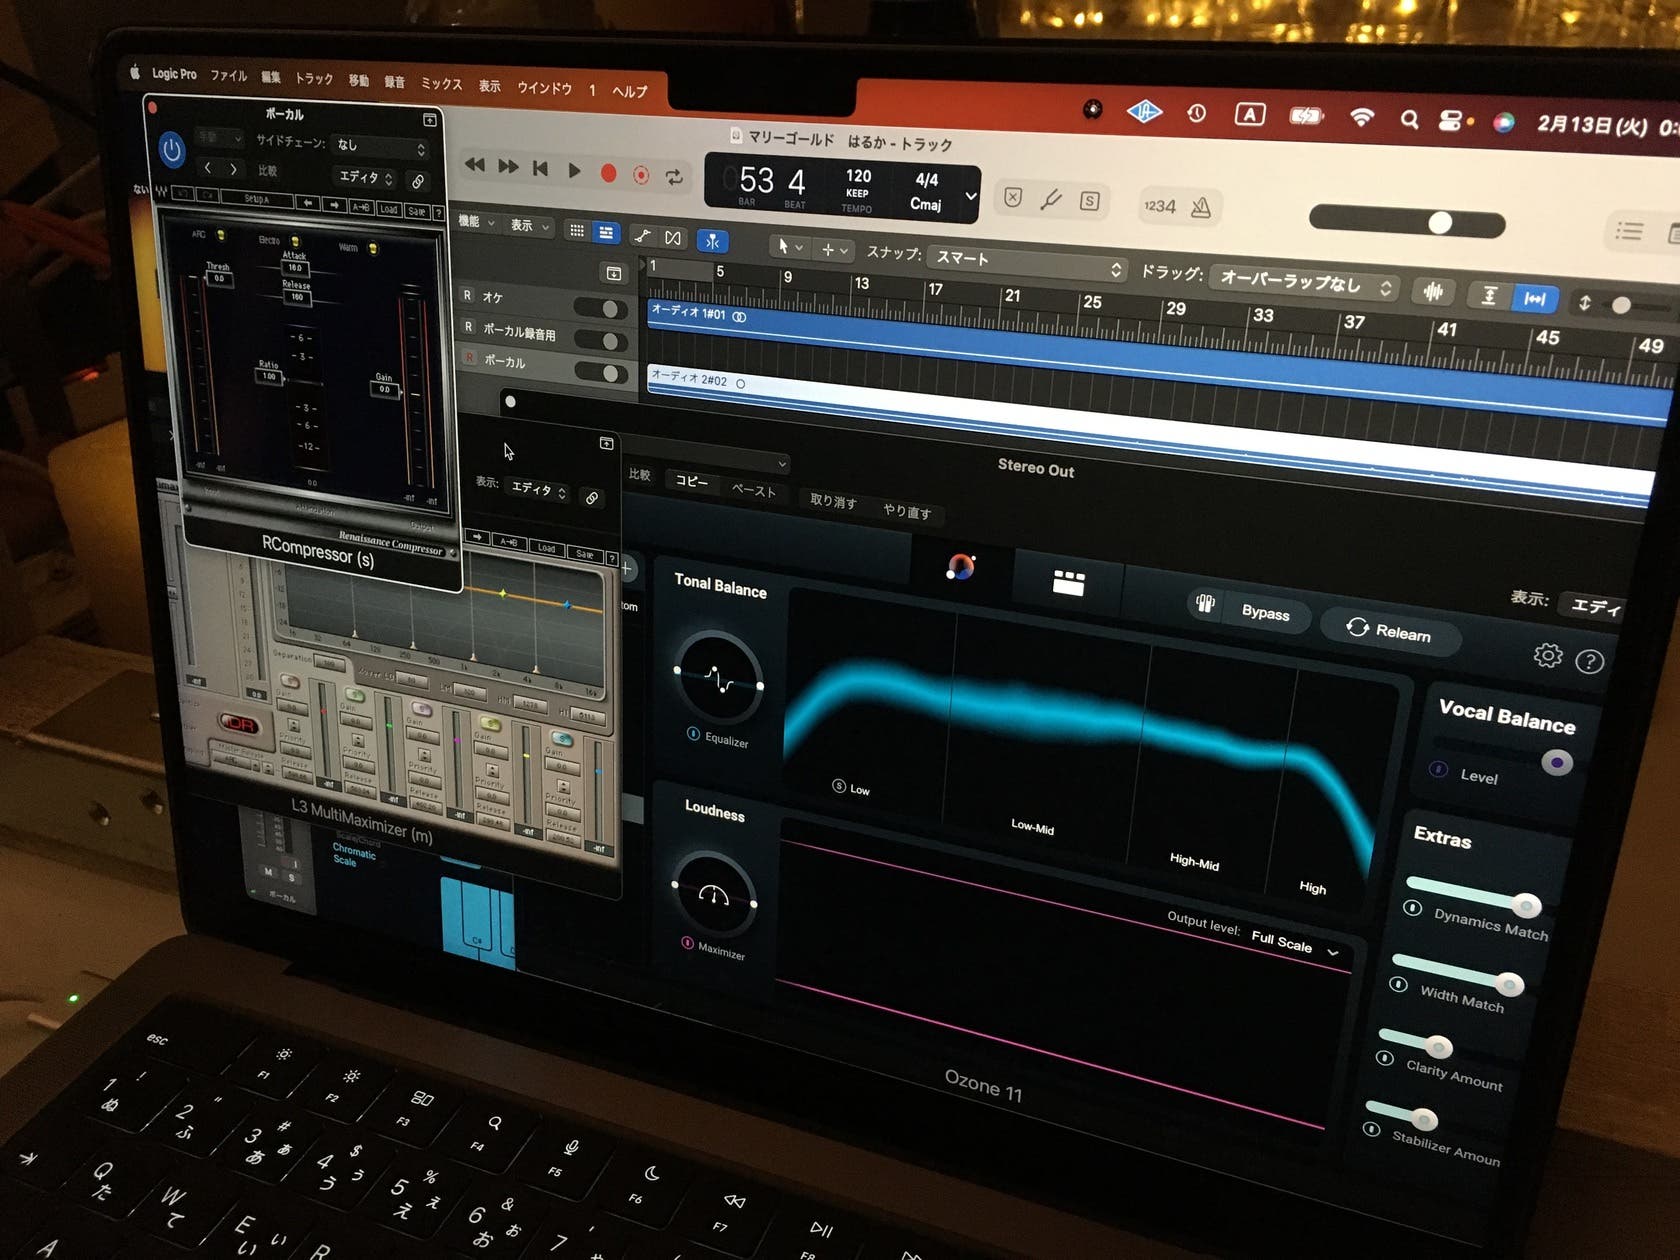The width and height of the screenshot is (1680, 1260).
Task: Toggle the switch on the ボーカル track
Action: click(609, 373)
